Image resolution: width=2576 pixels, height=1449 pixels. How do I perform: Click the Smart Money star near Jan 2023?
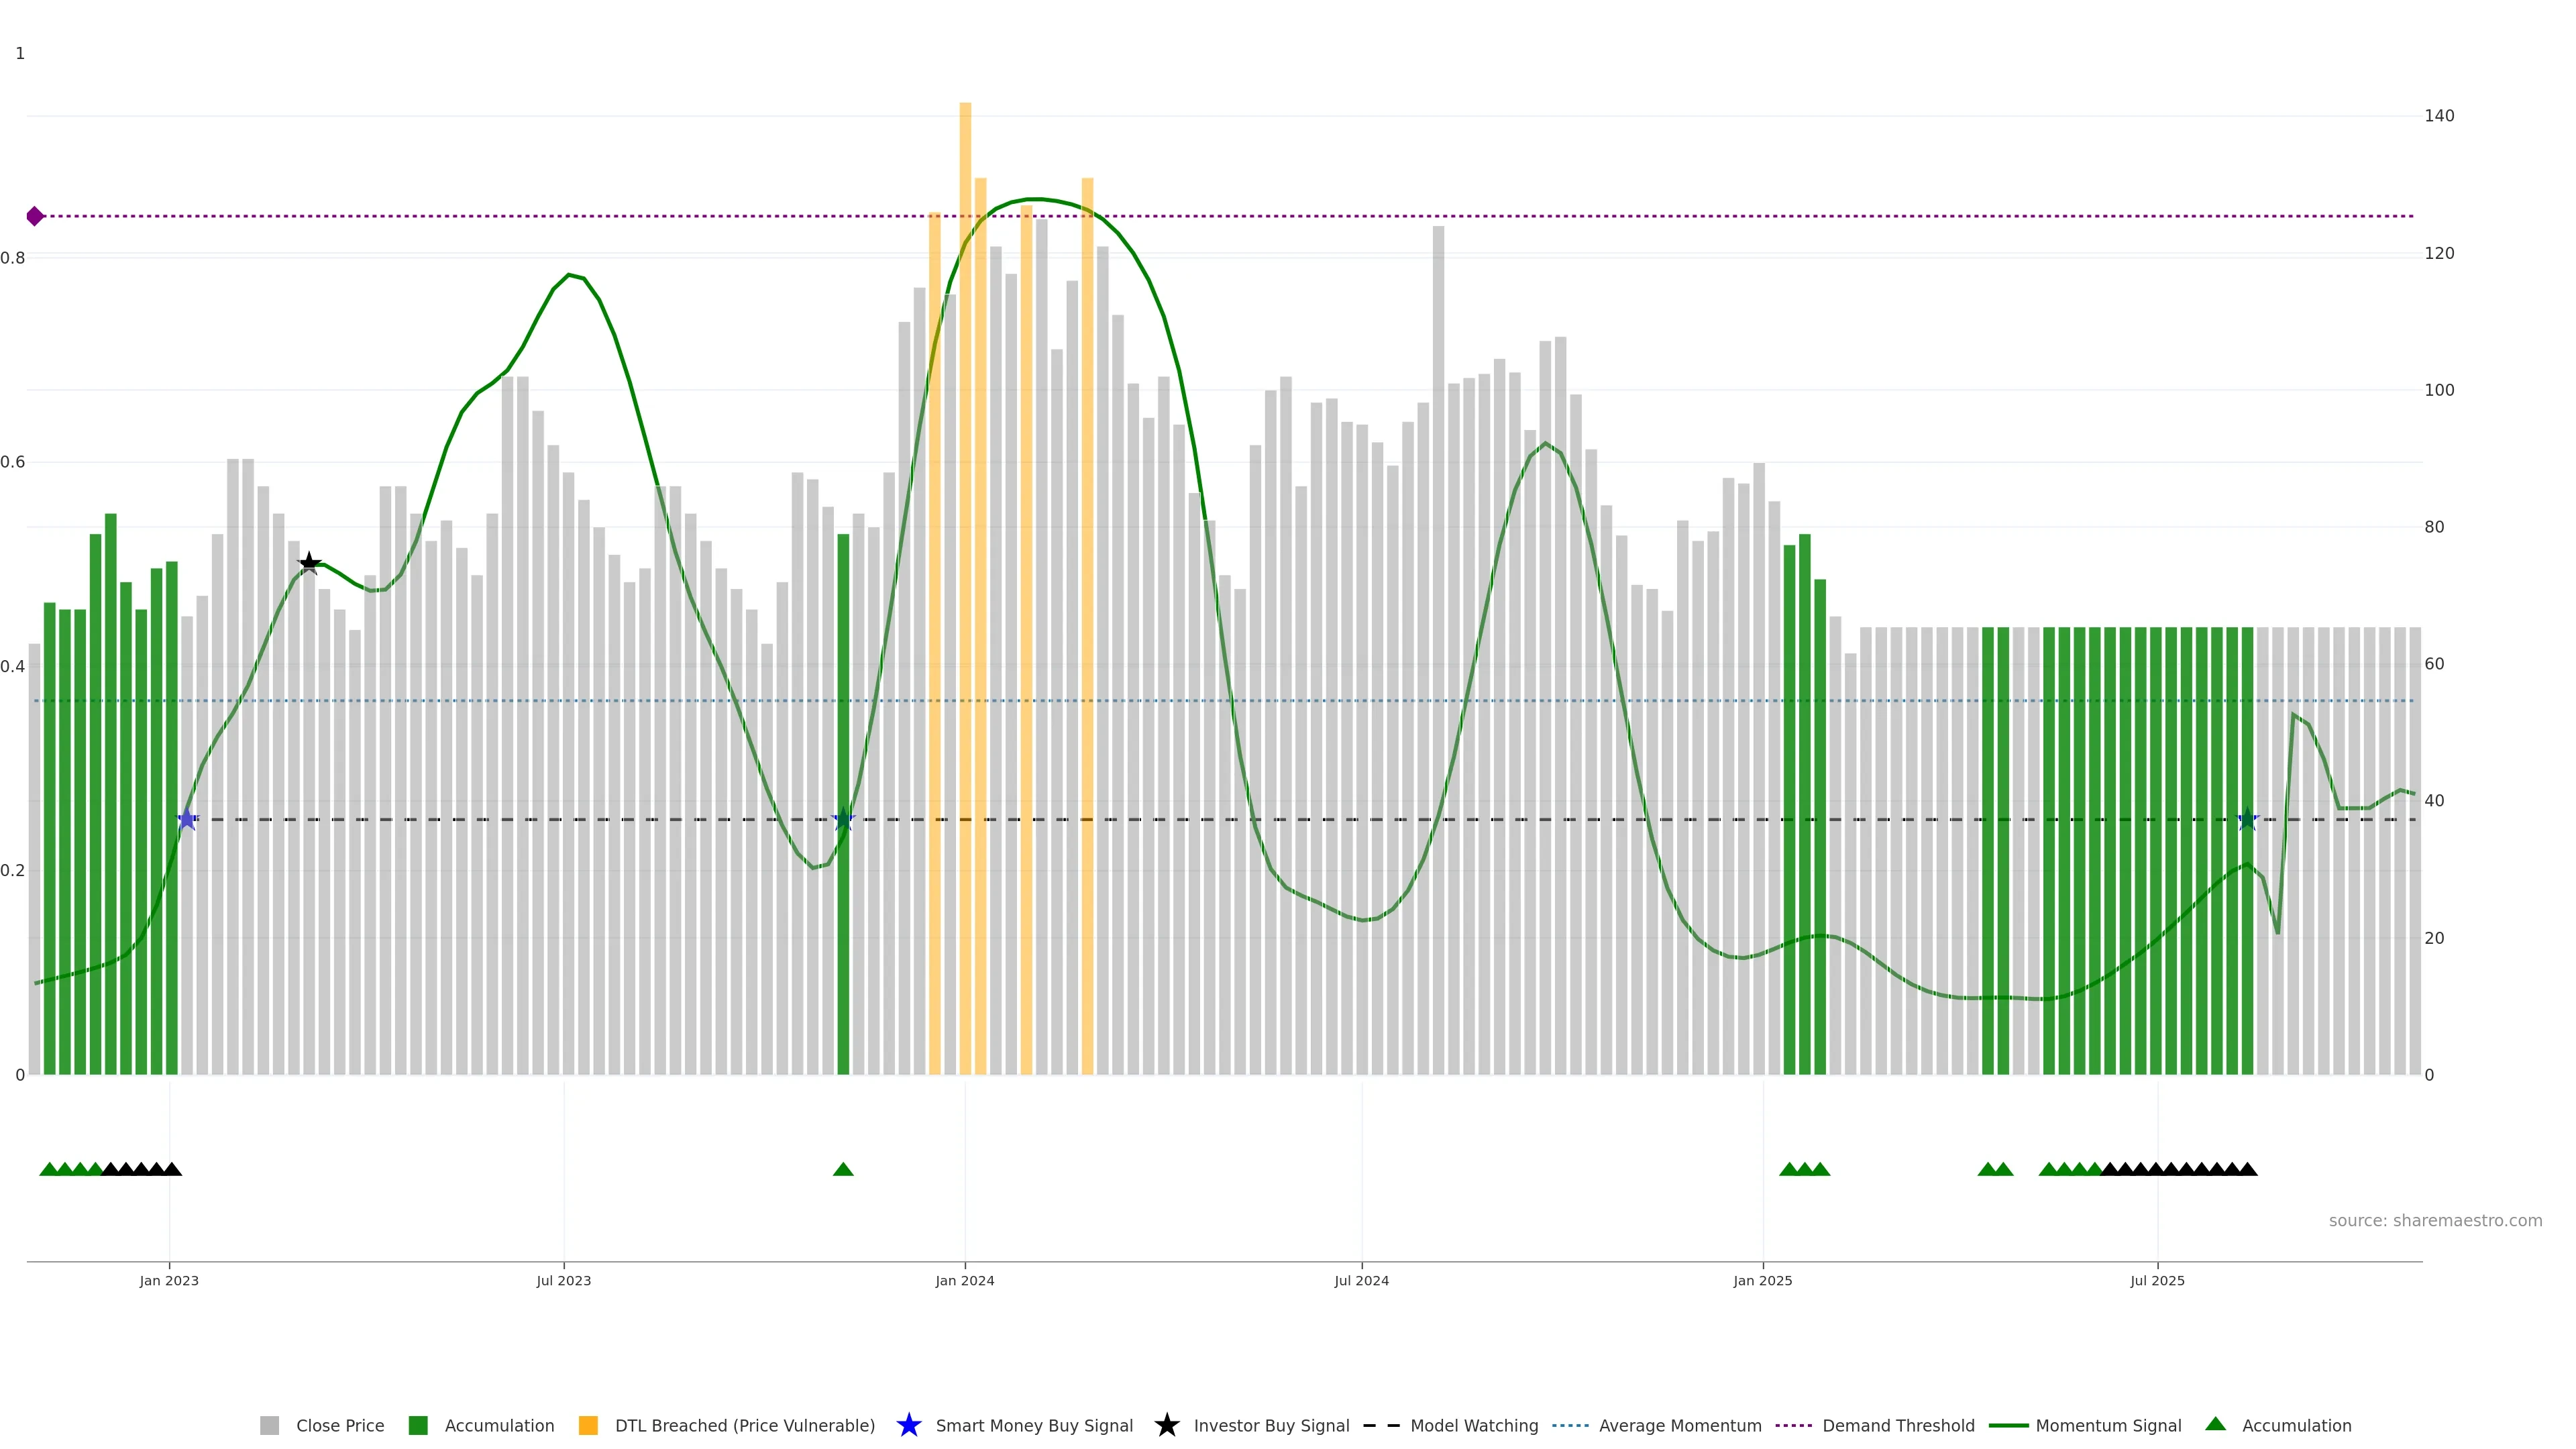point(187,819)
